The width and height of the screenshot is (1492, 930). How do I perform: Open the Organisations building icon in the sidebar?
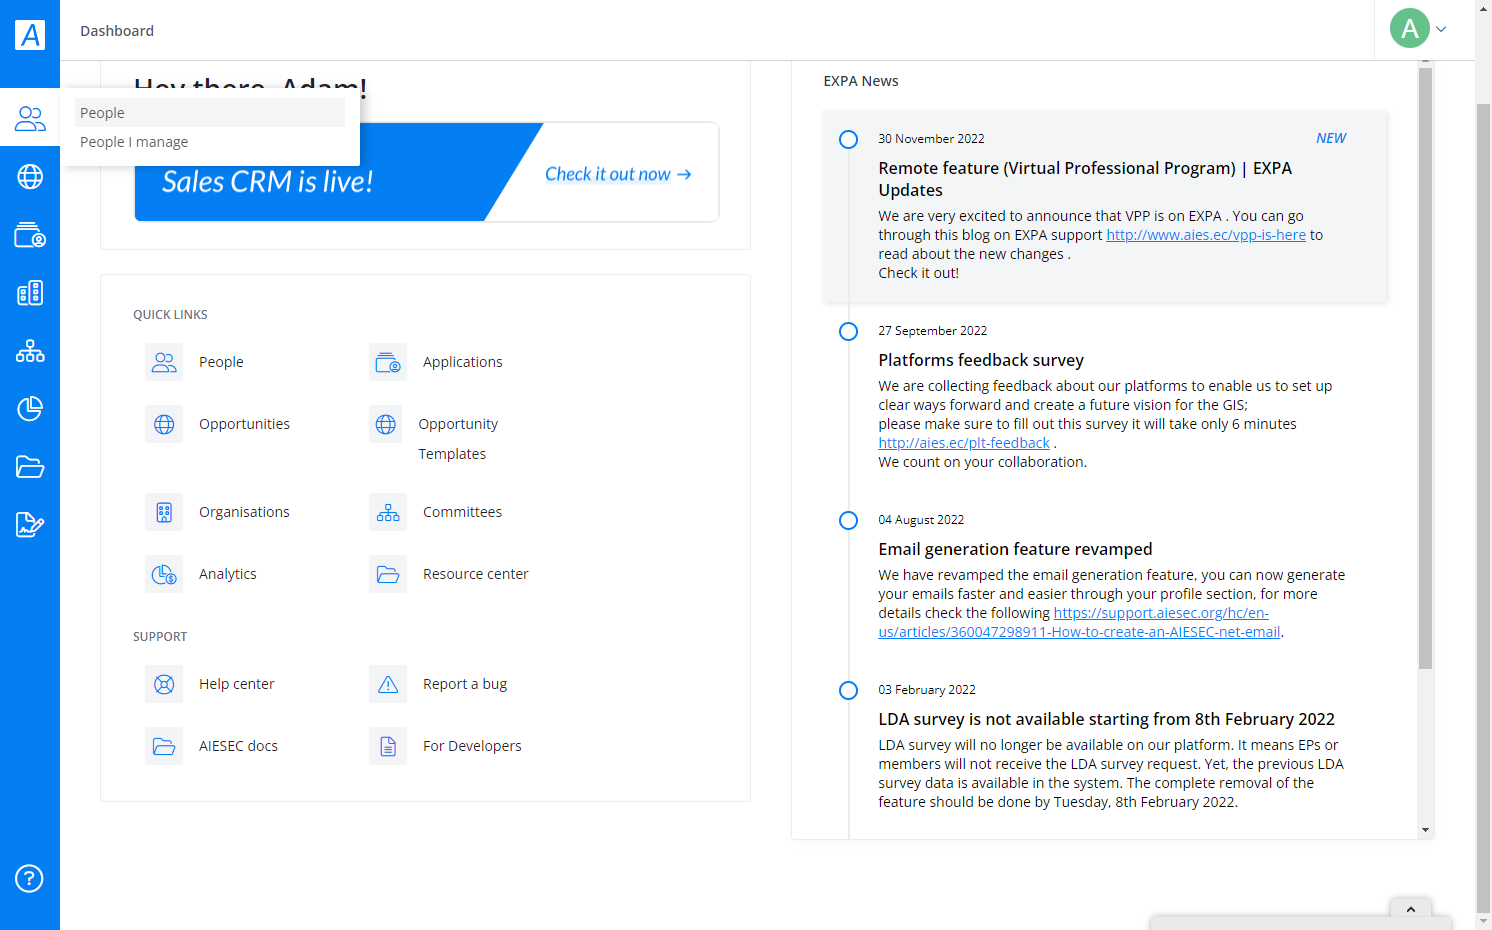30,293
